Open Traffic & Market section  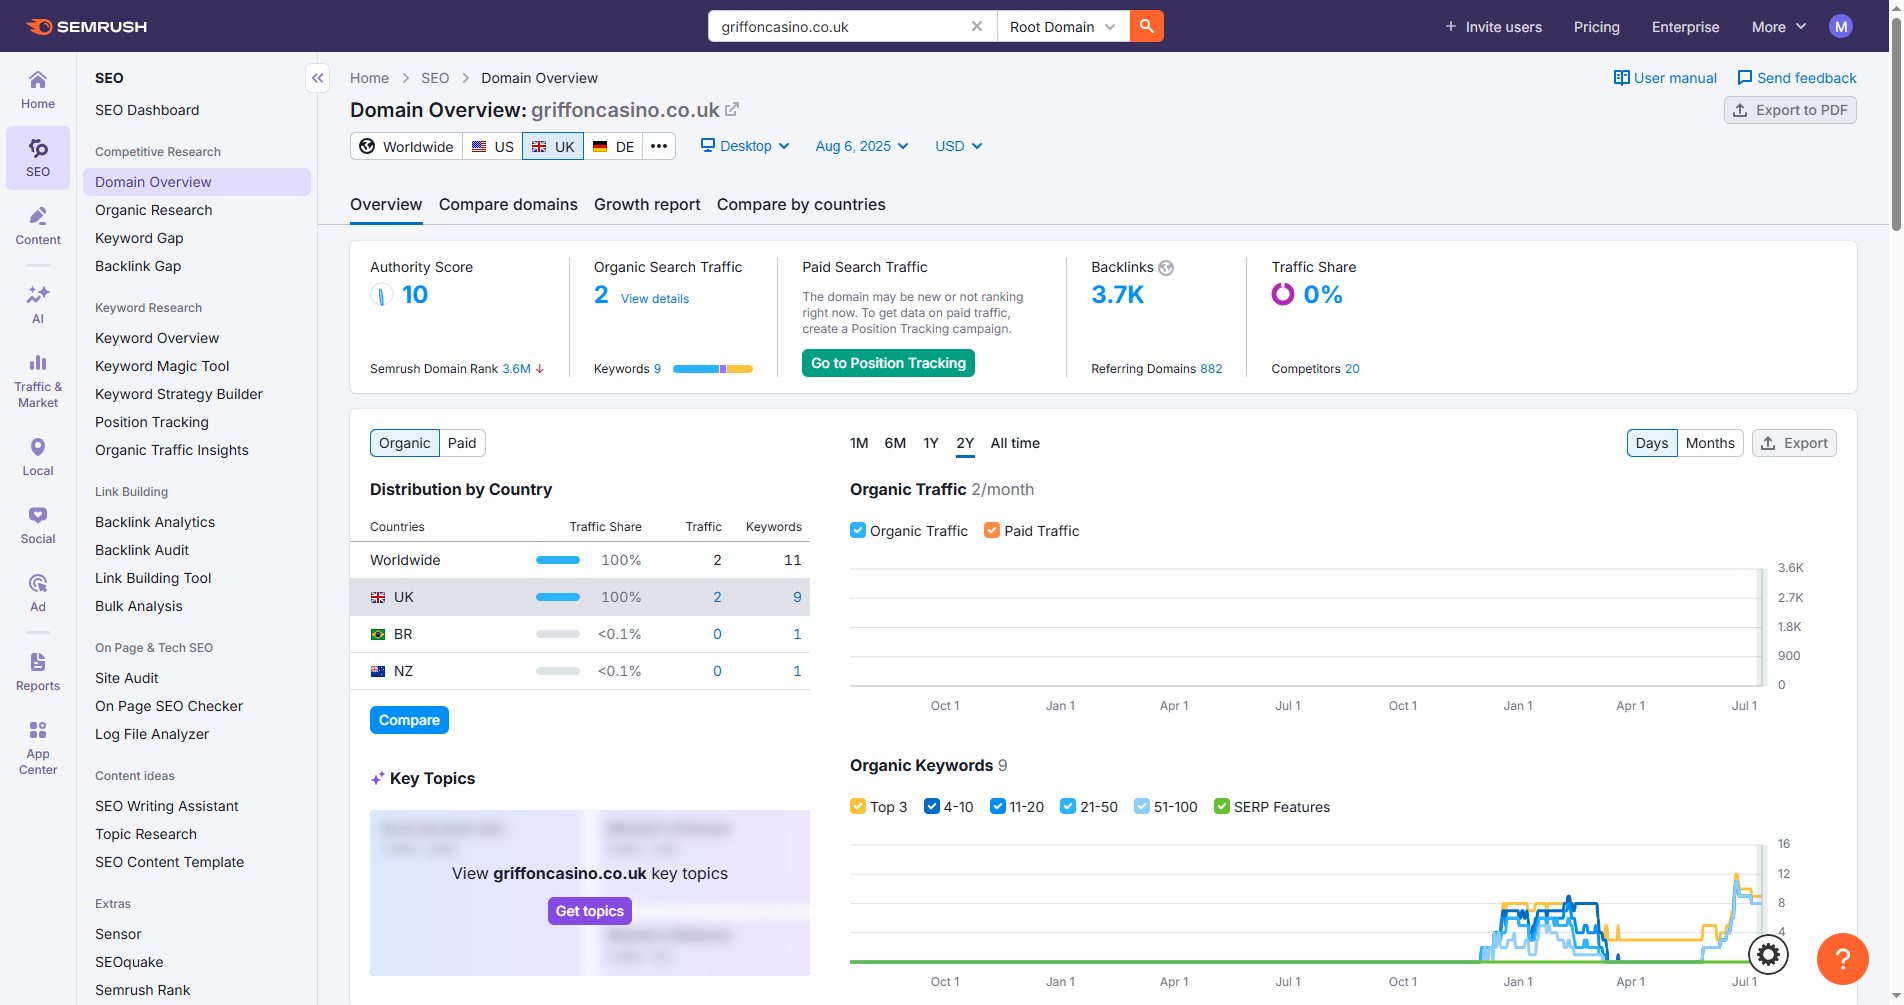coord(38,381)
